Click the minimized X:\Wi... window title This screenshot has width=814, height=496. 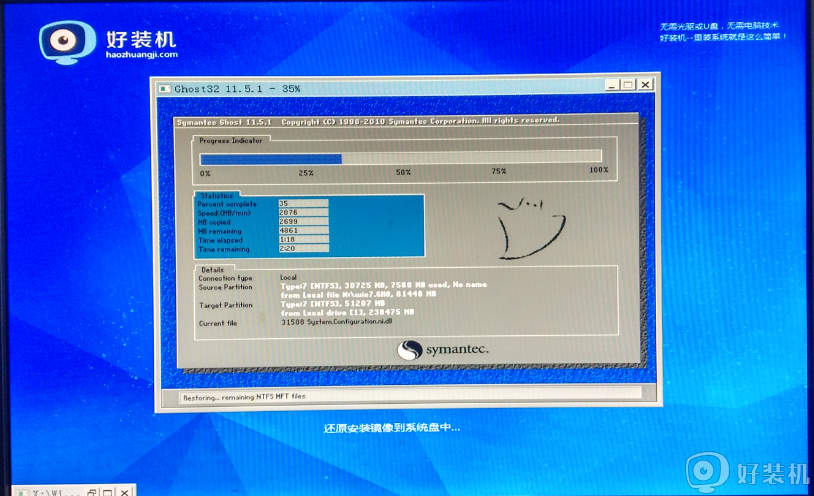[55, 492]
